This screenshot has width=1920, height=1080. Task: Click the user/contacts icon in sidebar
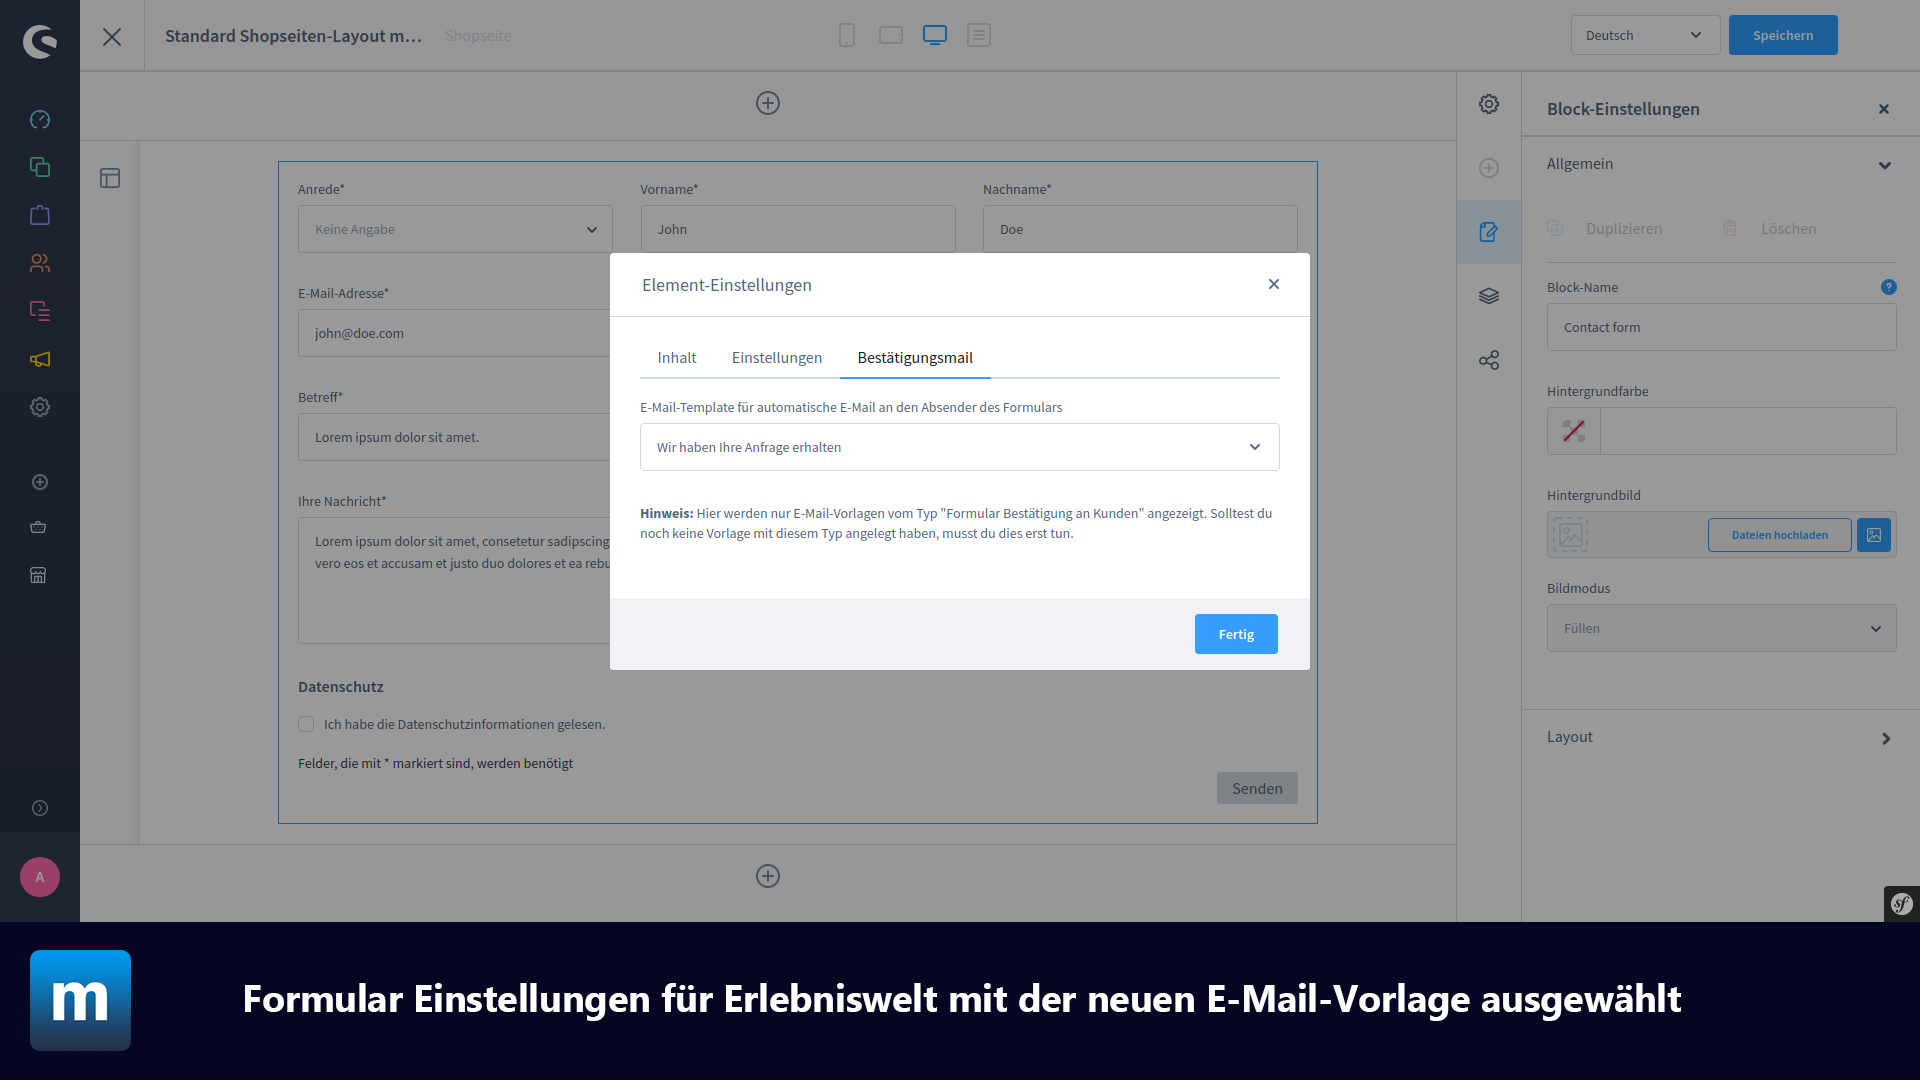[38, 262]
